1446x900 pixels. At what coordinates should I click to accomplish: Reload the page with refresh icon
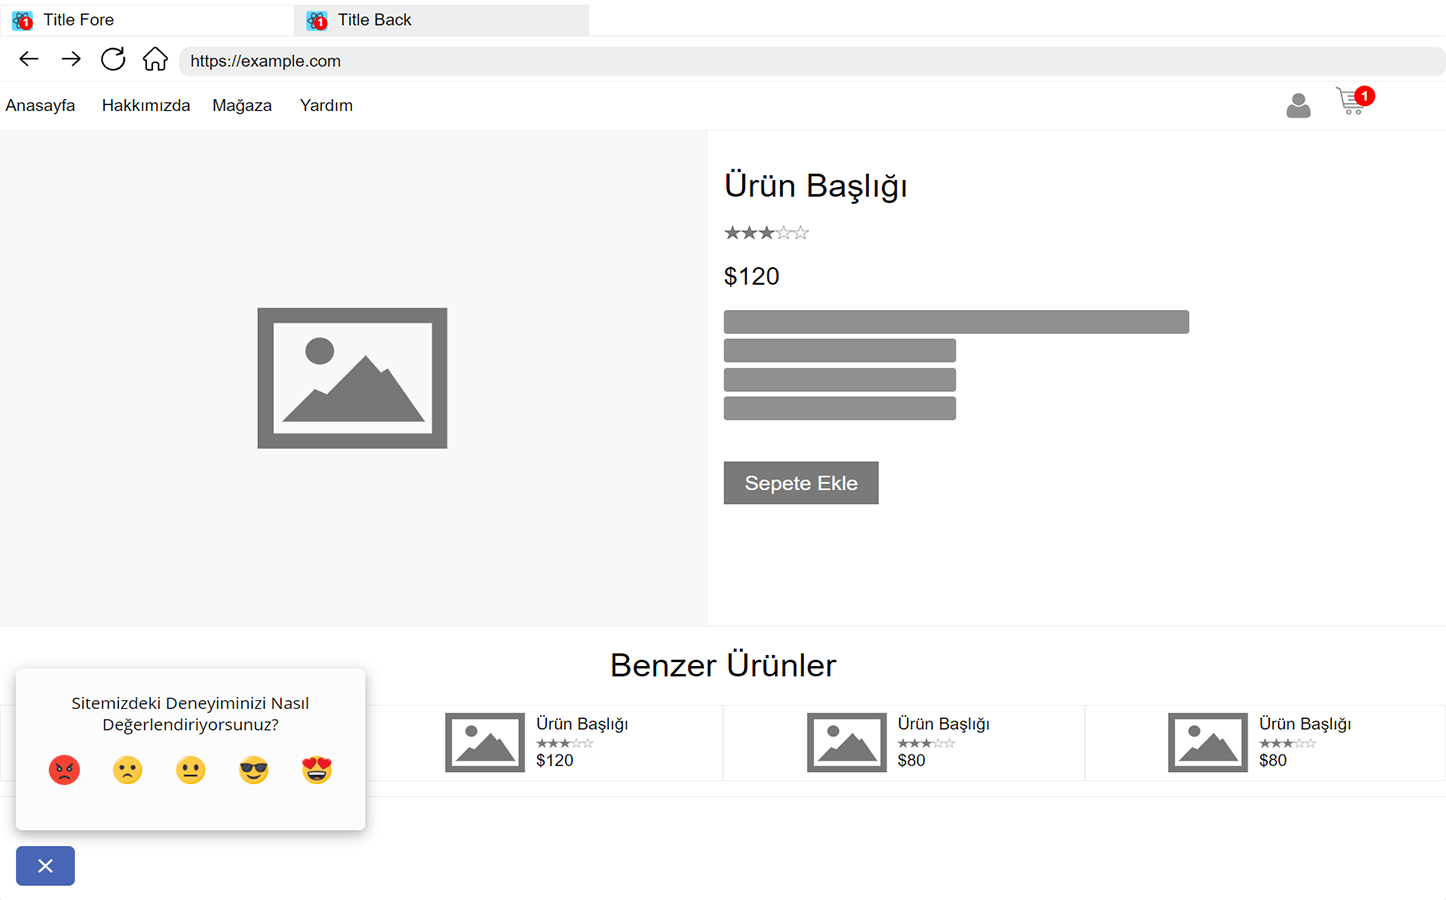pyautogui.click(x=113, y=60)
